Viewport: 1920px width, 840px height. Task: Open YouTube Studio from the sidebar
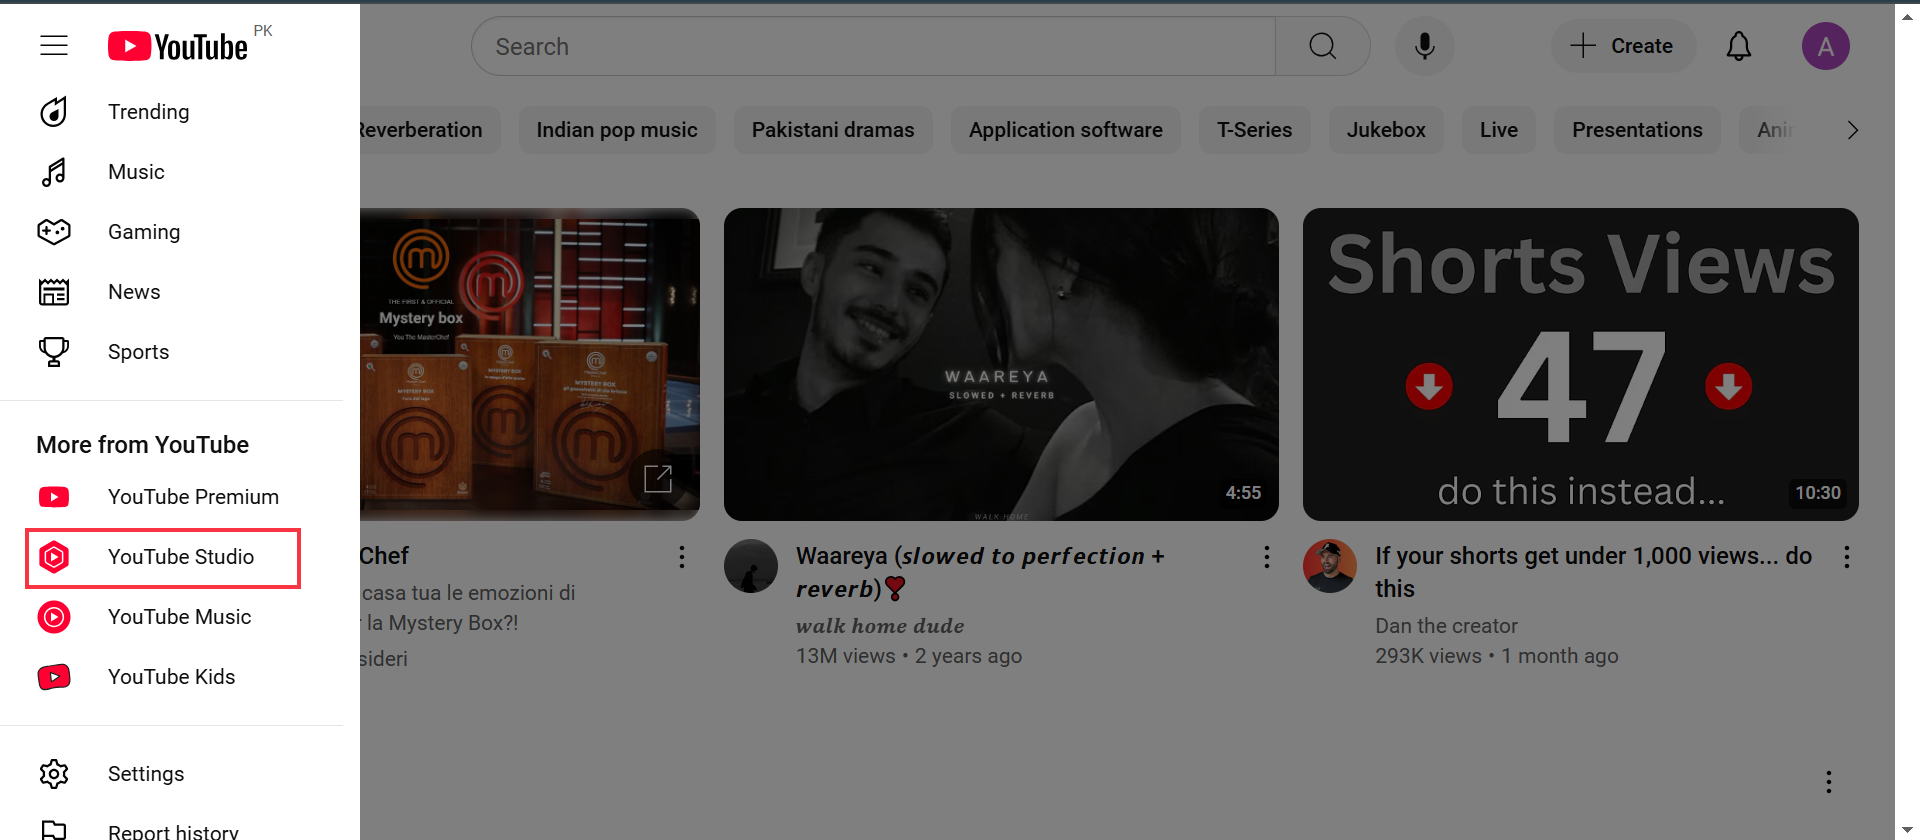tap(163, 558)
